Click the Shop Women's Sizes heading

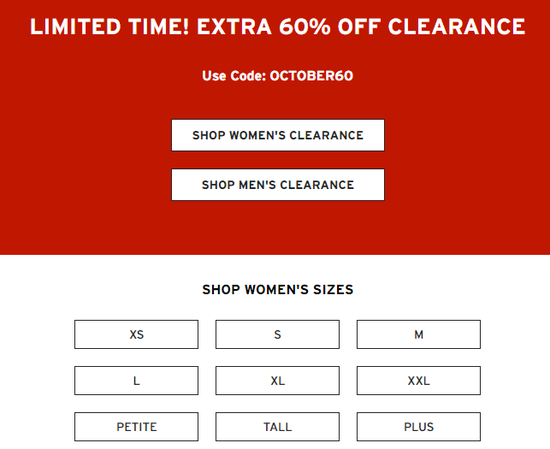(x=277, y=290)
